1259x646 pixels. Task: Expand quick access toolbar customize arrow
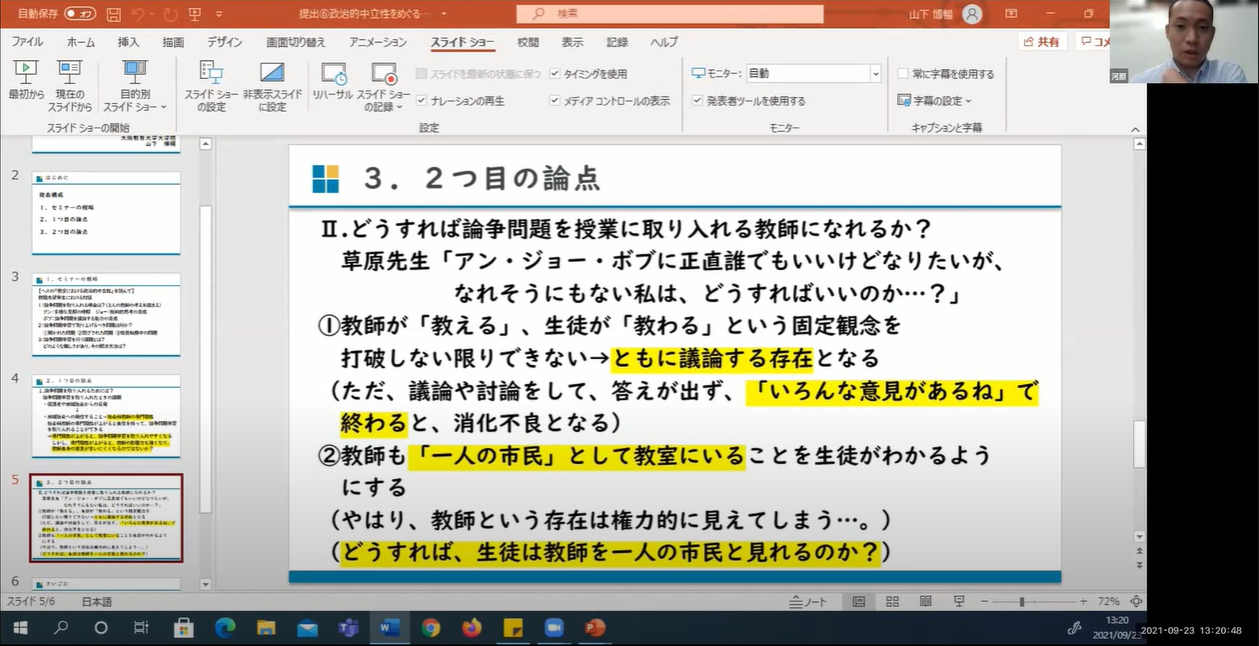click(219, 14)
